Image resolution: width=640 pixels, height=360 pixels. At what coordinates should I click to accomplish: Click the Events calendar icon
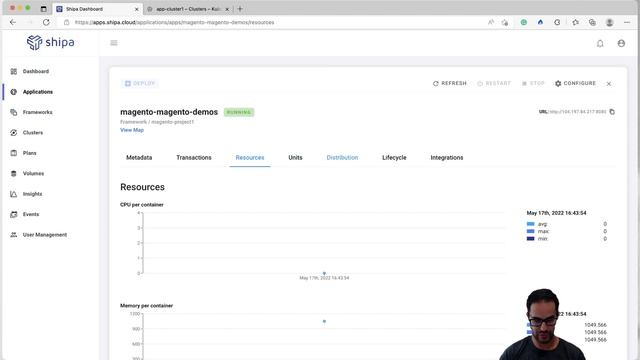click(13, 214)
